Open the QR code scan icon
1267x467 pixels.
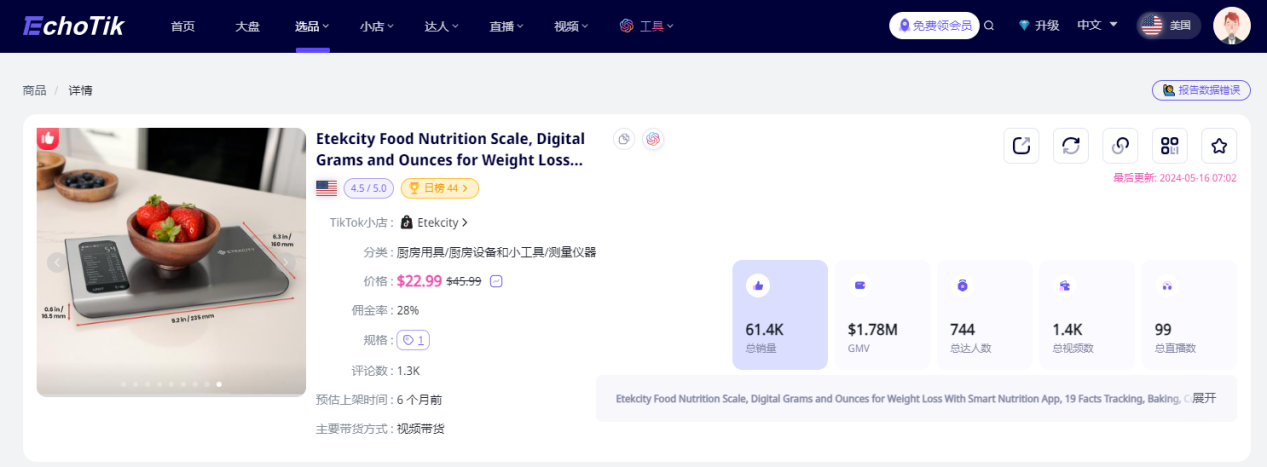1169,146
